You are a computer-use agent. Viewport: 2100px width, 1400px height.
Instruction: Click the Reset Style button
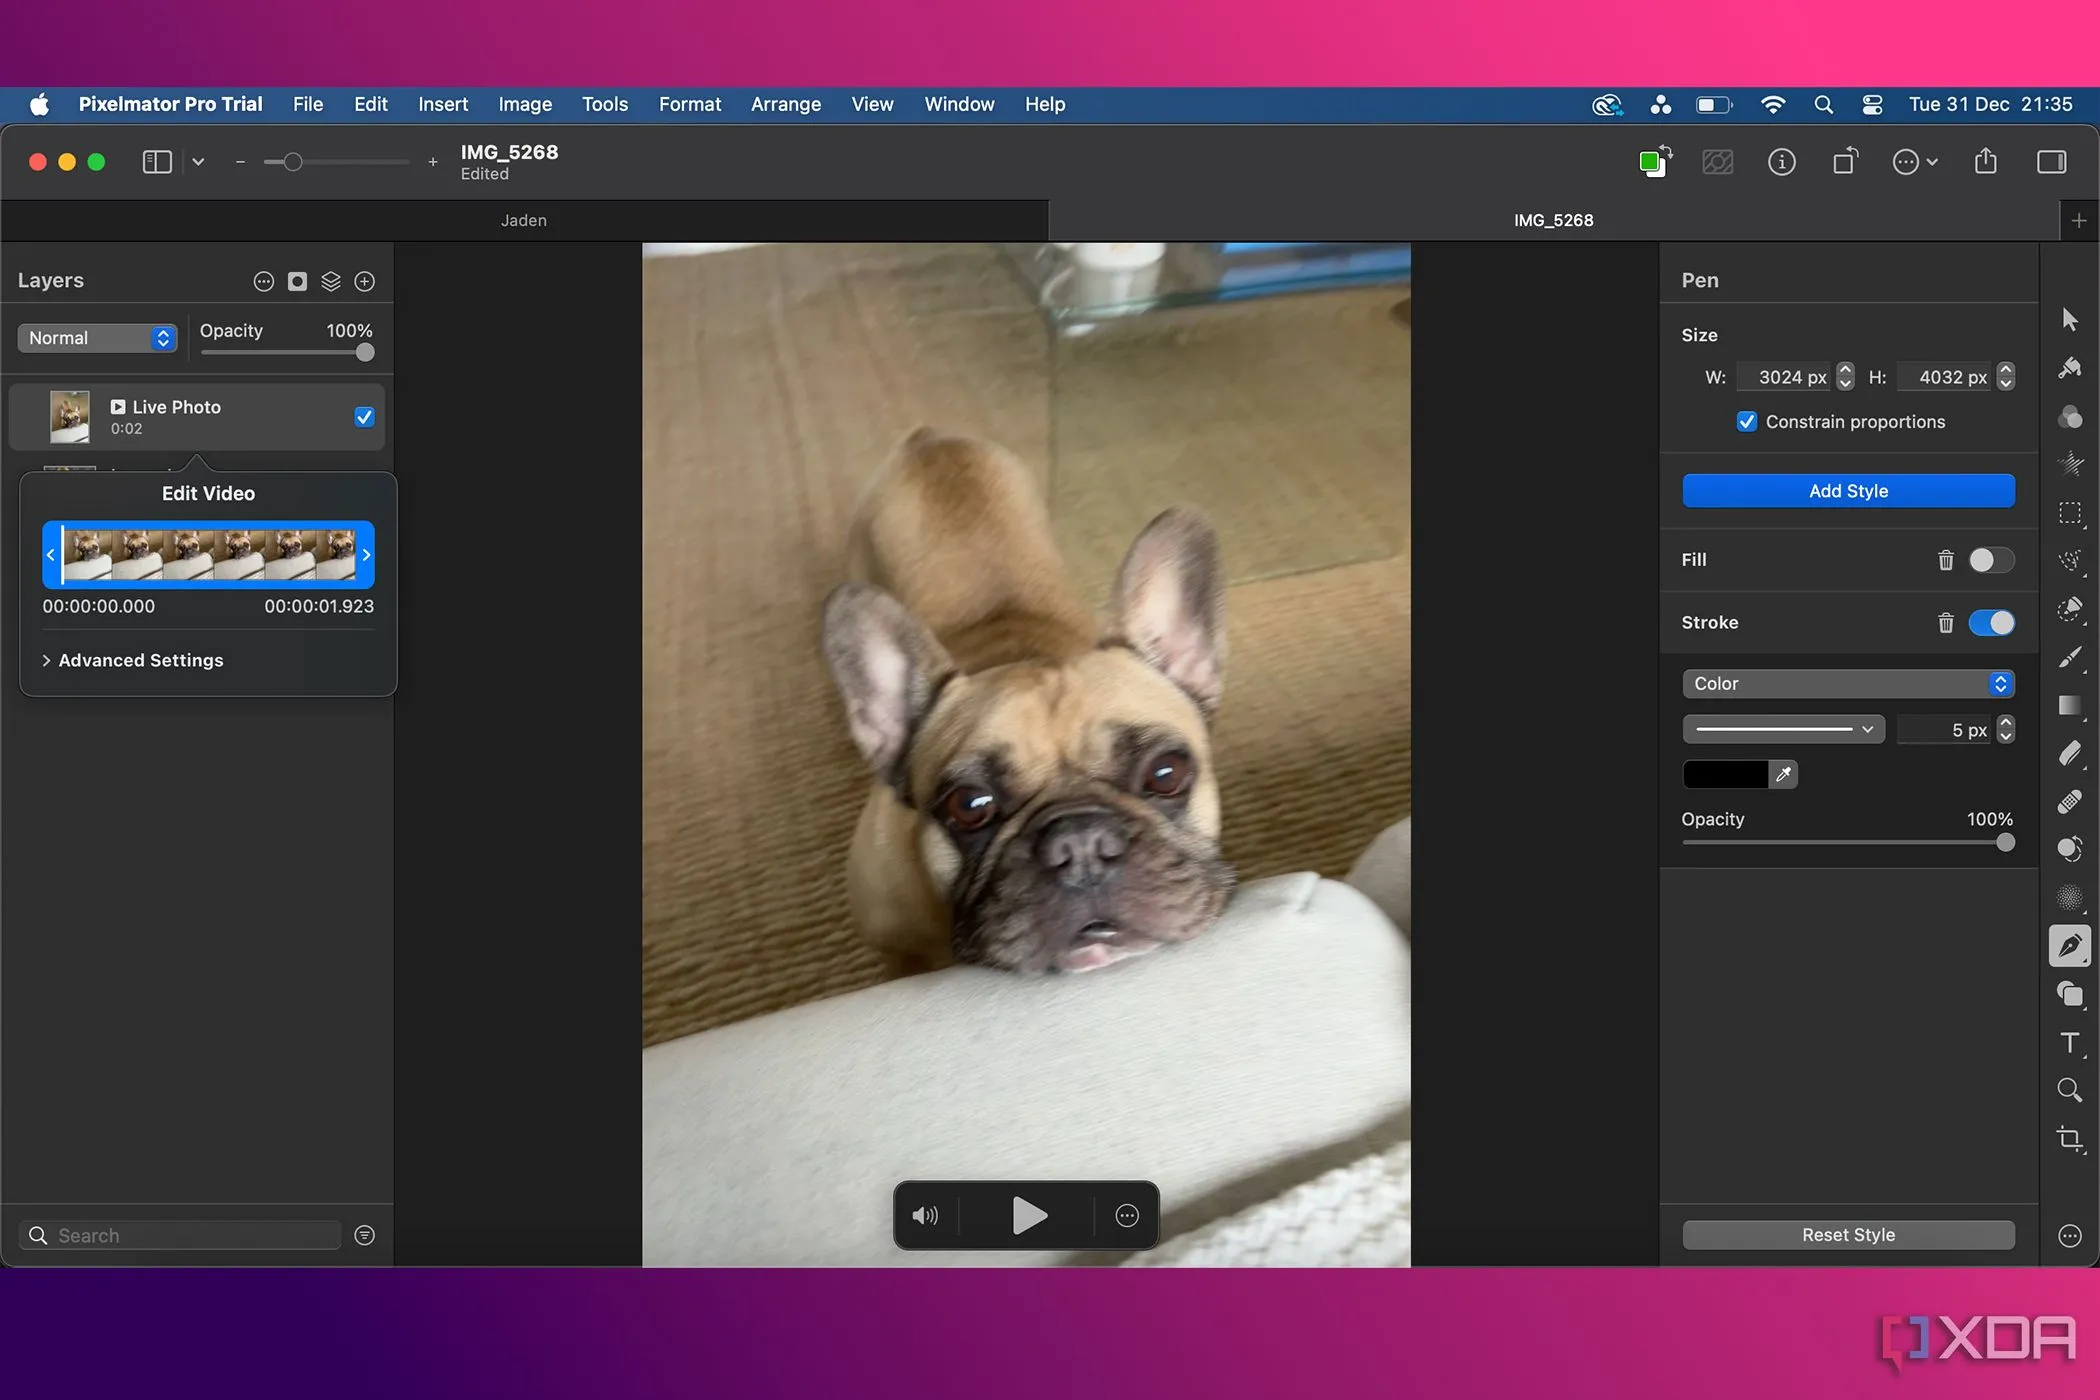[1848, 1236]
